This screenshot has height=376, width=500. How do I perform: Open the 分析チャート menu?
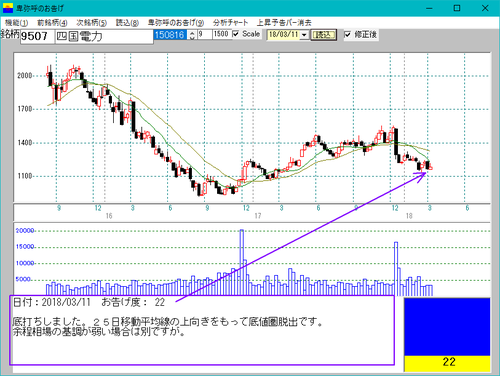coord(231,23)
